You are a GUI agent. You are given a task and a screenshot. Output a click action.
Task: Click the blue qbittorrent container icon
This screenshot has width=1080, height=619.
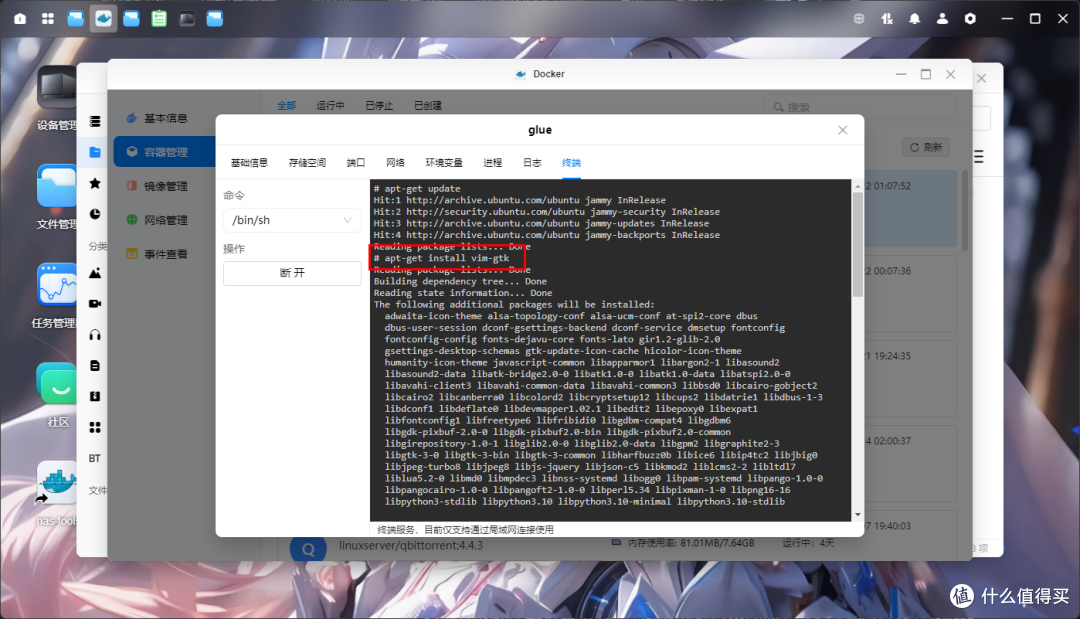(308, 549)
